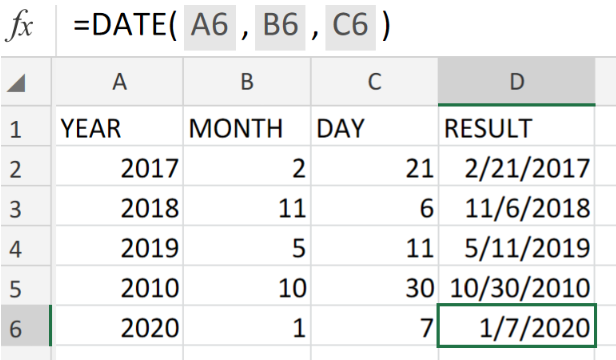This screenshot has width=616, height=360.
Task: Select the MONTH header cell
Action: point(247,127)
